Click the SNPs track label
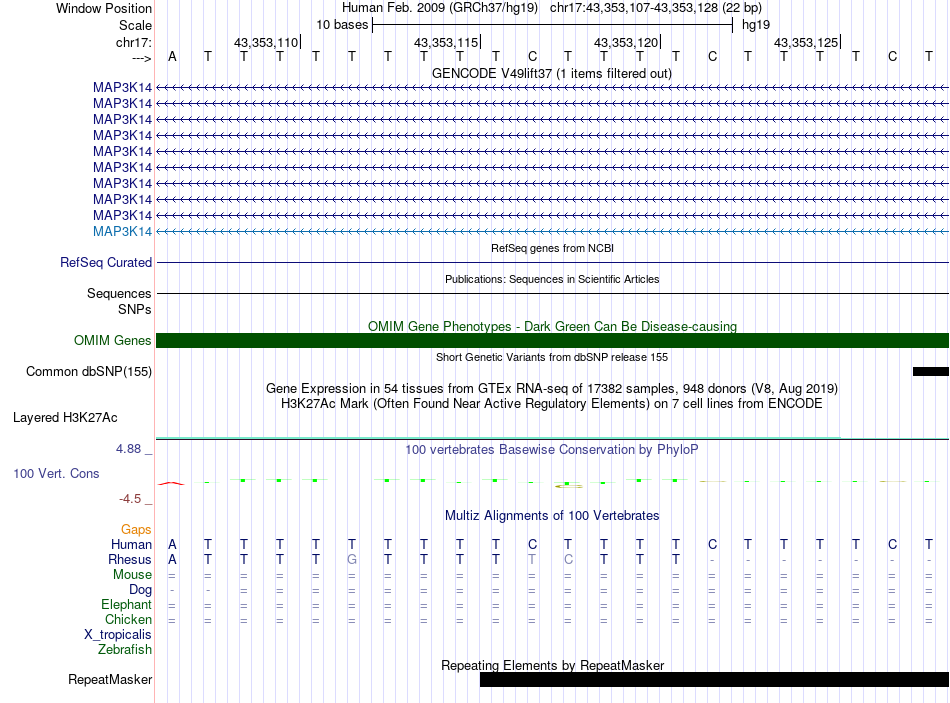This screenshot has height=703, width=950. point(135,309)
